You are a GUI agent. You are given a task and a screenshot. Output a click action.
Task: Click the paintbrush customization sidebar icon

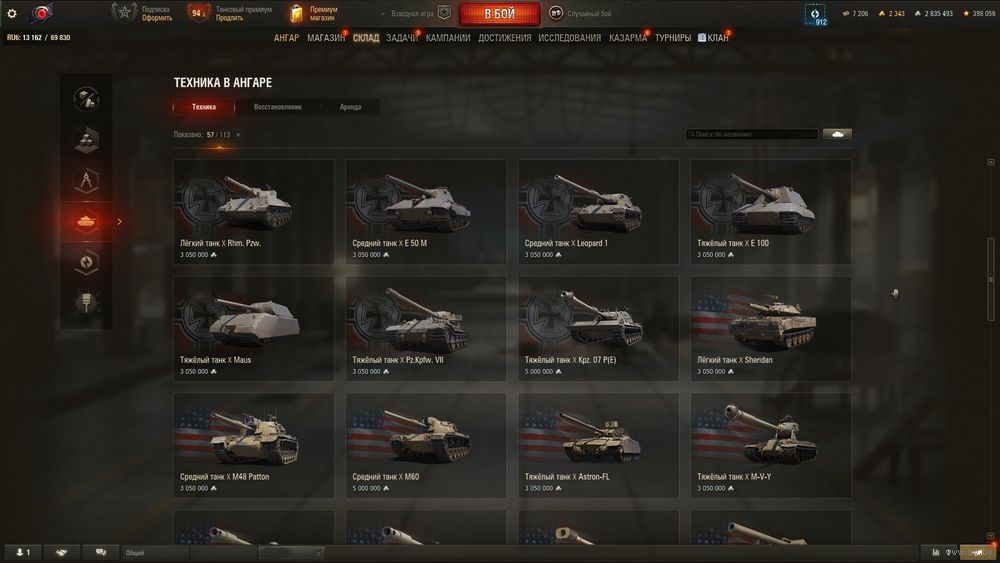click(x=86, y=303)
